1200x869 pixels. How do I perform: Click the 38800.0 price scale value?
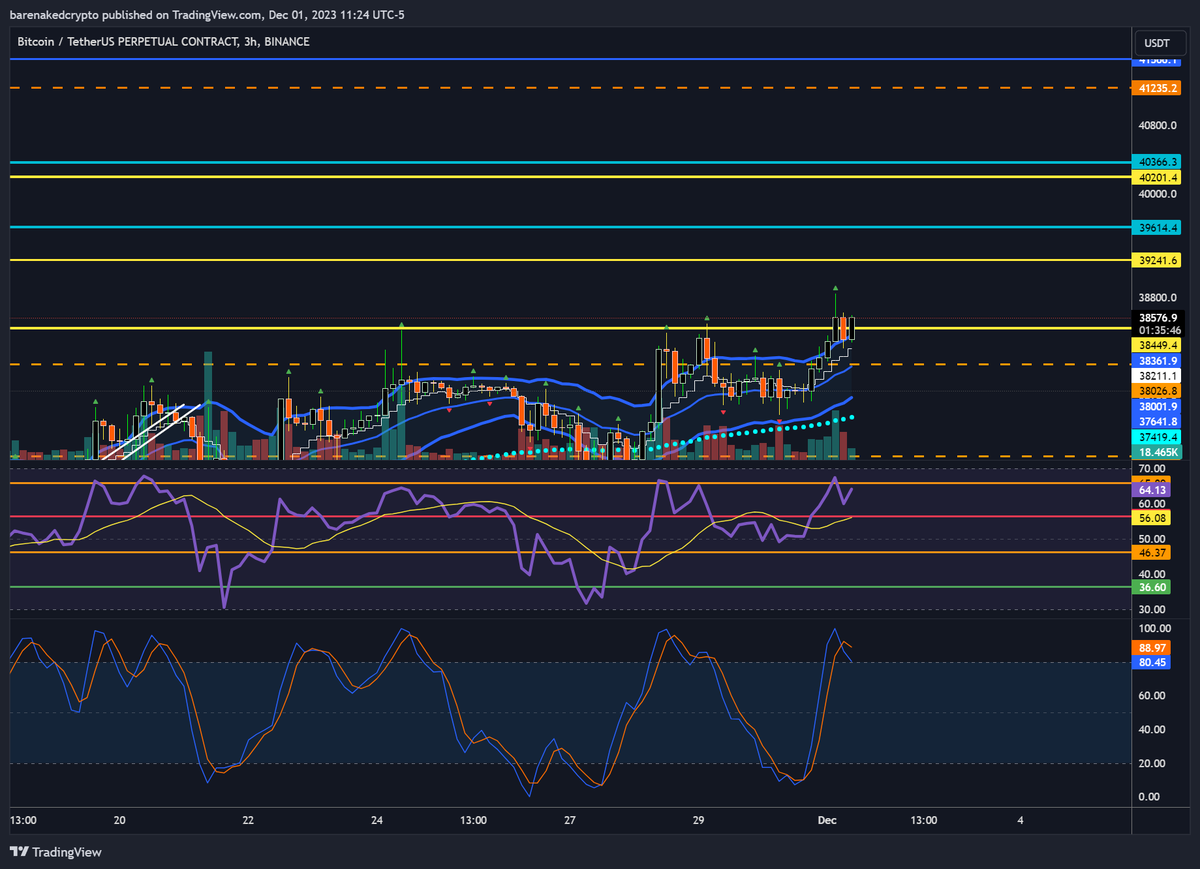[x=1158, y=298]
